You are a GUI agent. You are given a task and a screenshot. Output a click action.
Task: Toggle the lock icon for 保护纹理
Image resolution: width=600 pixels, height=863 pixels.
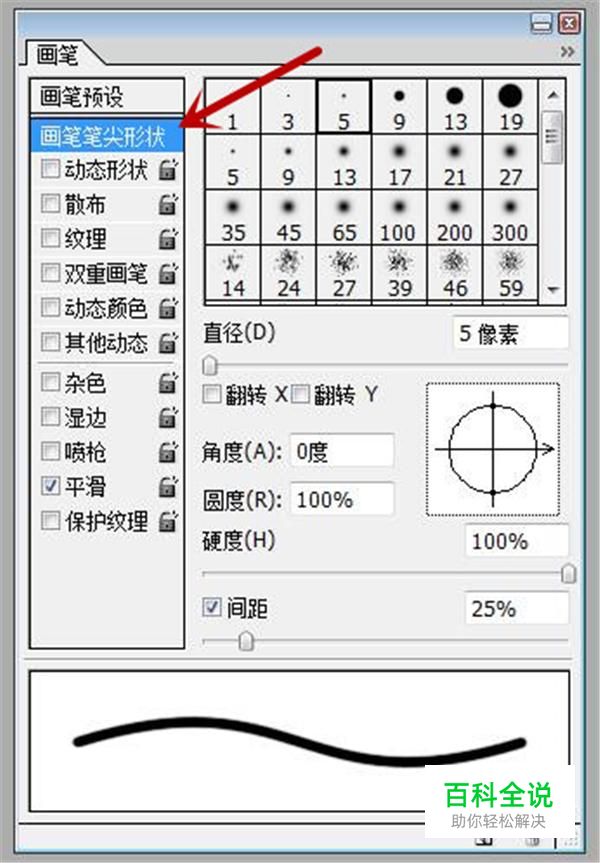[168, 521]
